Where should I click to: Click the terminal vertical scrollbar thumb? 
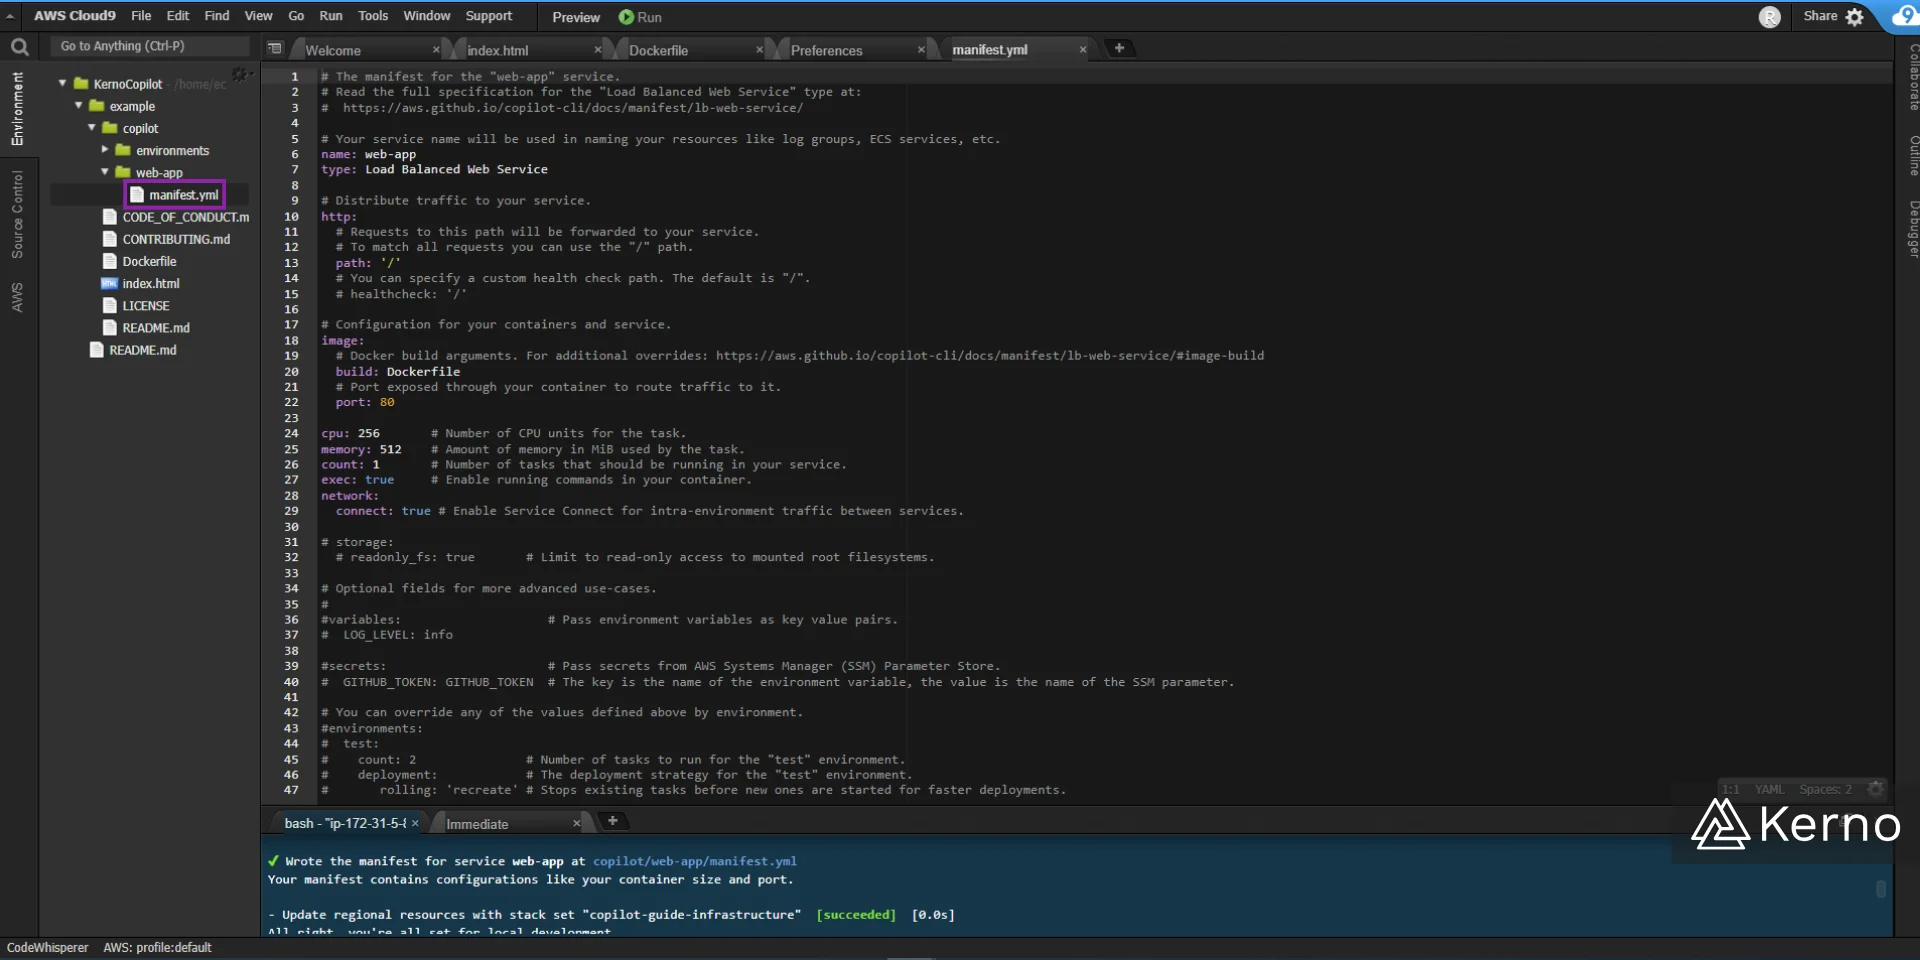point(1881,889)
